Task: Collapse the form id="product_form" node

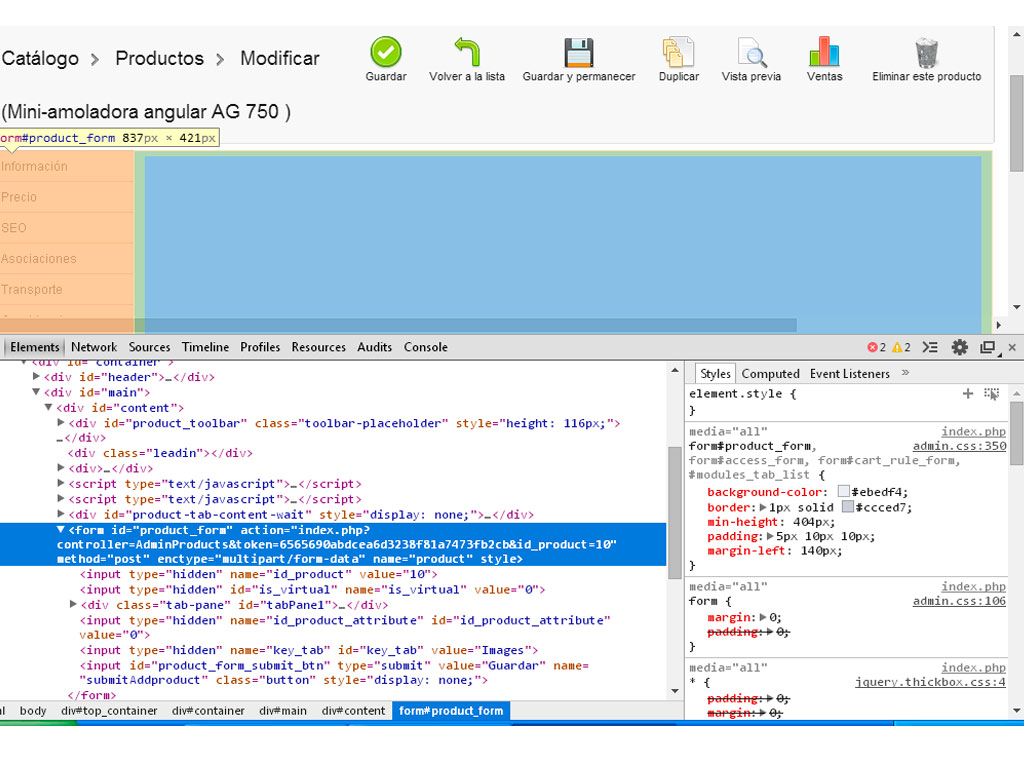Action: [61, 530]
